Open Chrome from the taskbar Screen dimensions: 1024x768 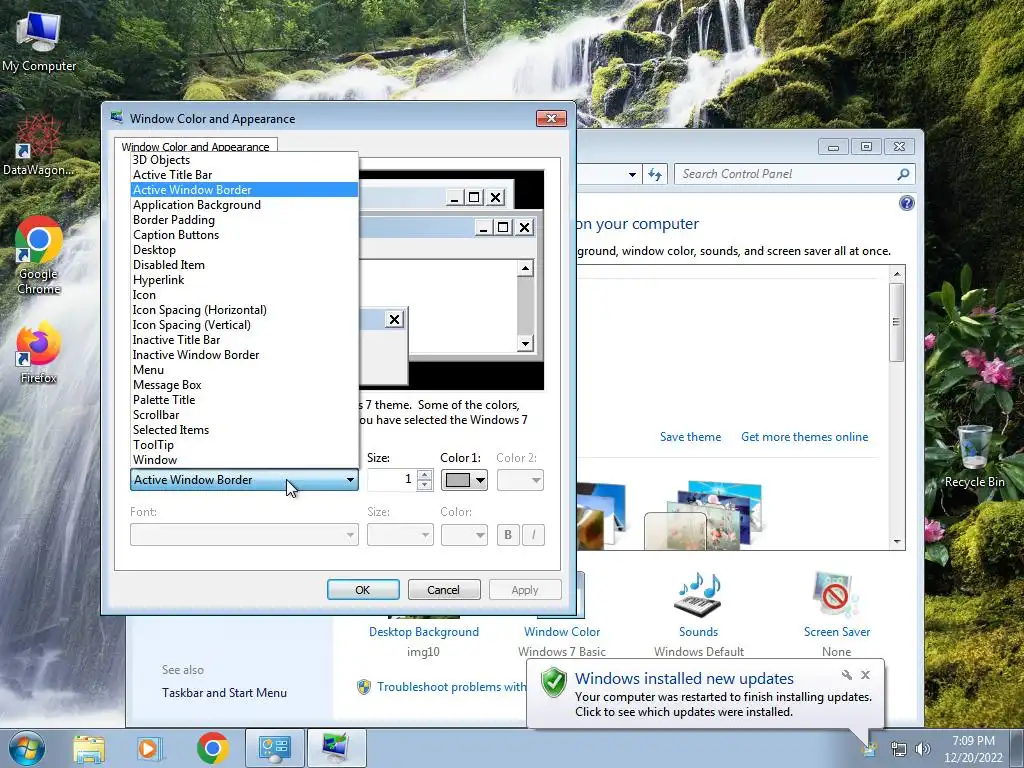coord(212,748)
